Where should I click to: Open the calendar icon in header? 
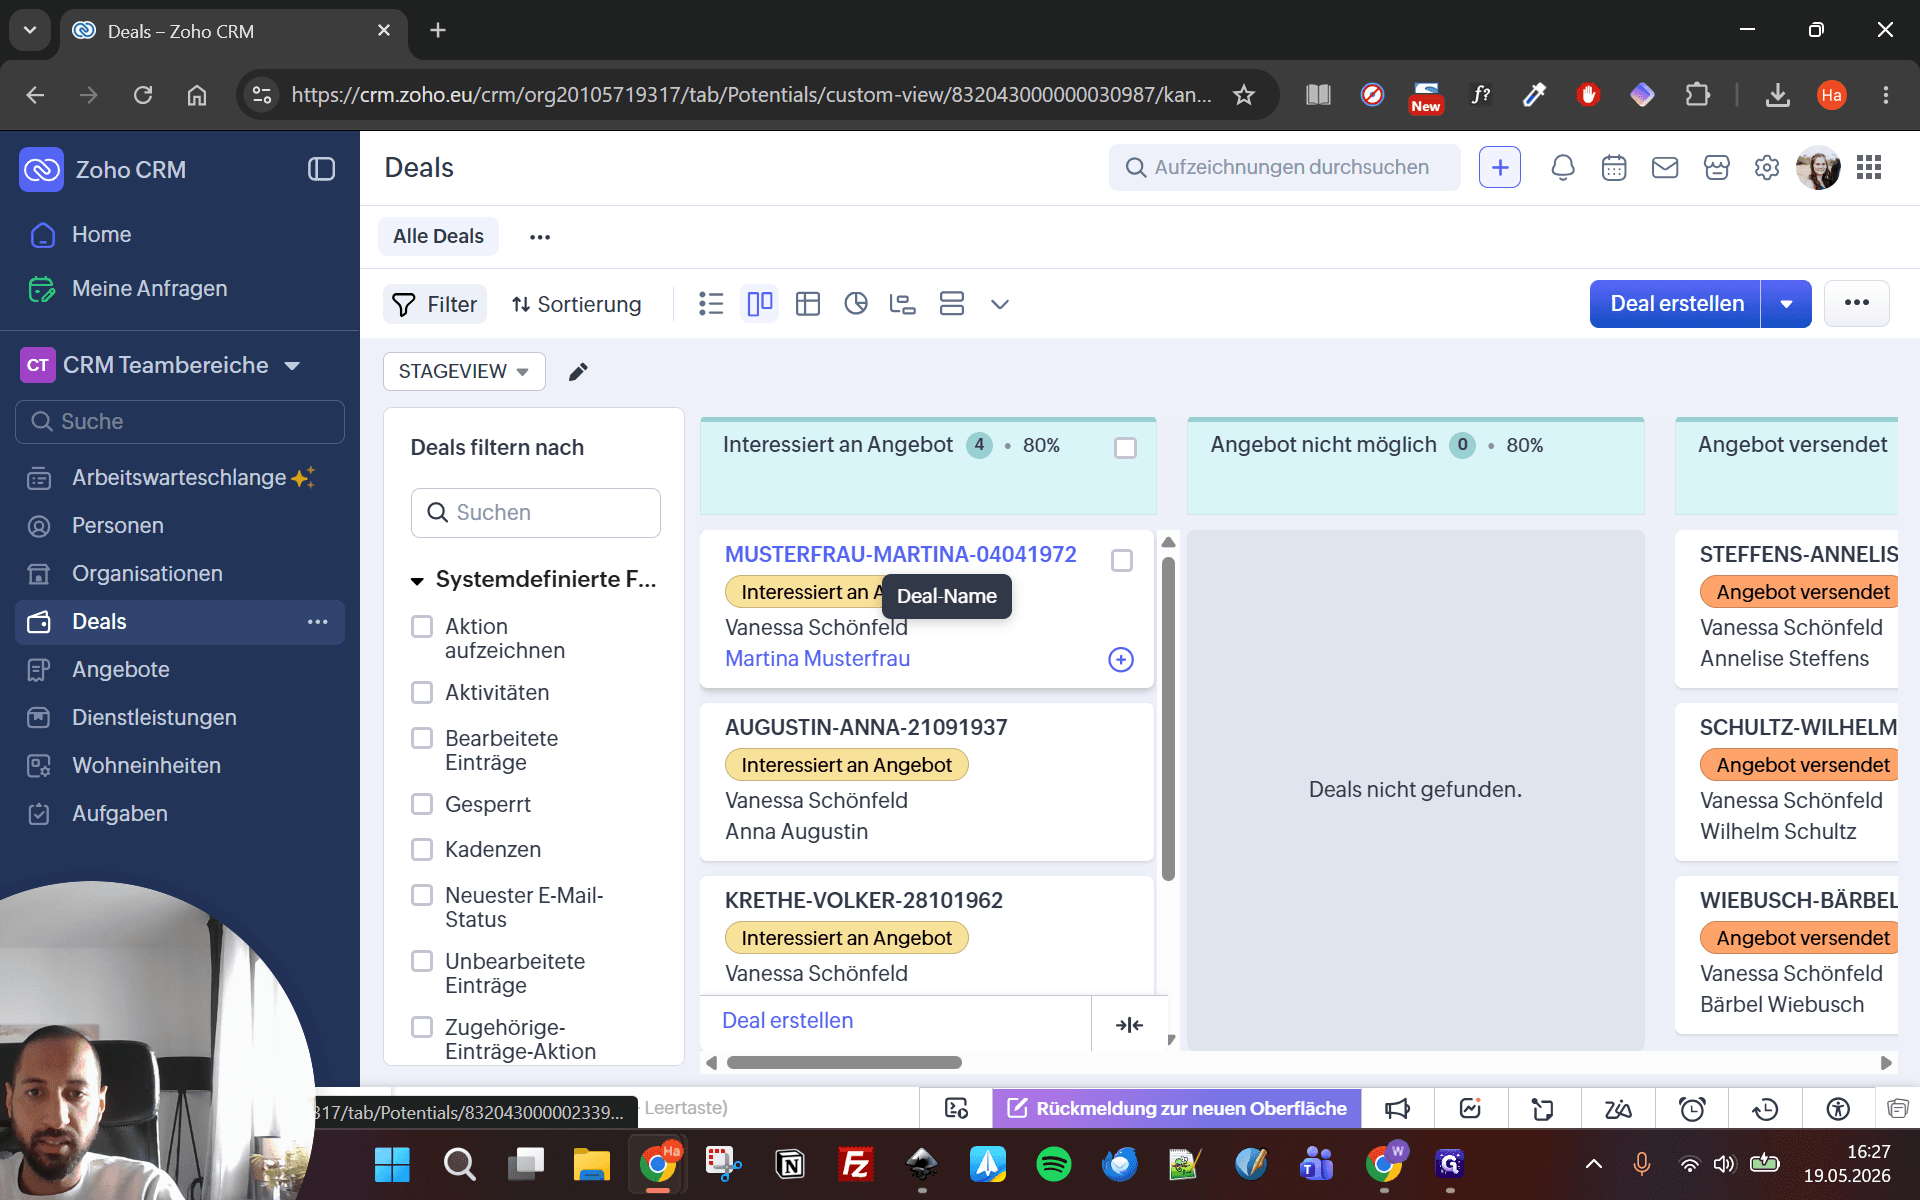(1614, 168)
